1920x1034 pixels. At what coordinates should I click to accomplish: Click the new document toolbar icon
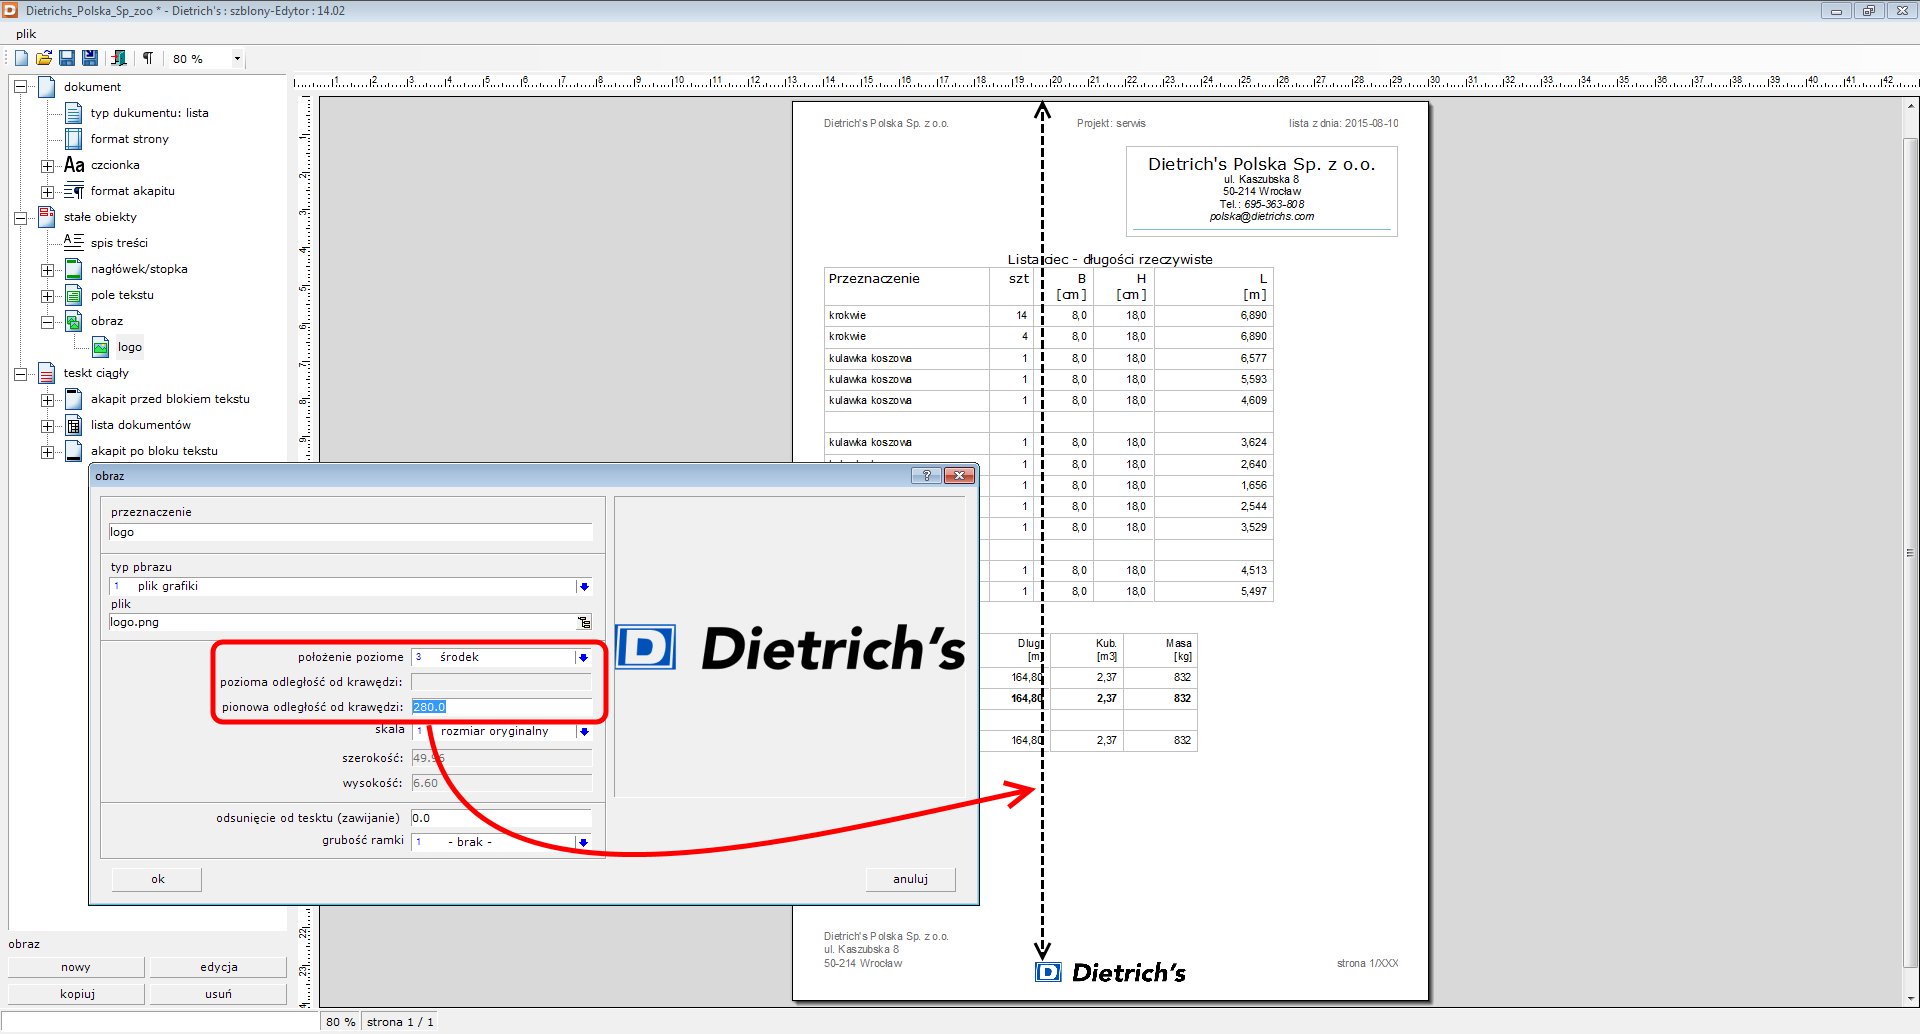click(21, 58)
